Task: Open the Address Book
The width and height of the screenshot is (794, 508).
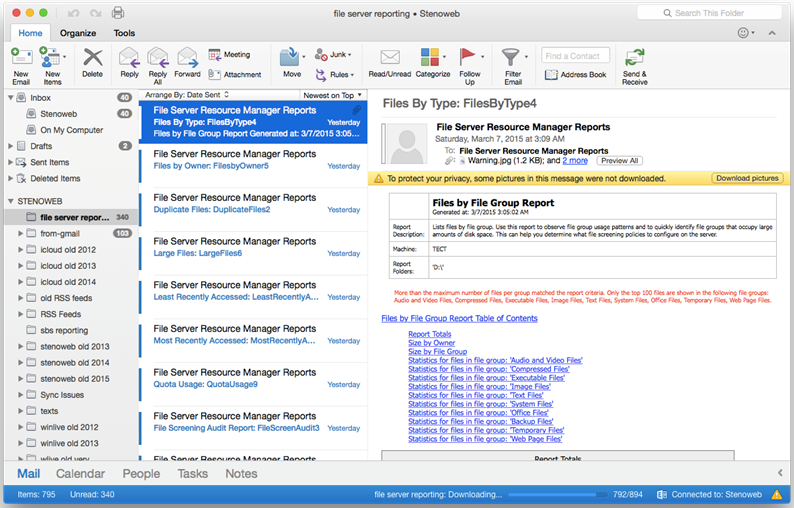Action: point(575,75)
